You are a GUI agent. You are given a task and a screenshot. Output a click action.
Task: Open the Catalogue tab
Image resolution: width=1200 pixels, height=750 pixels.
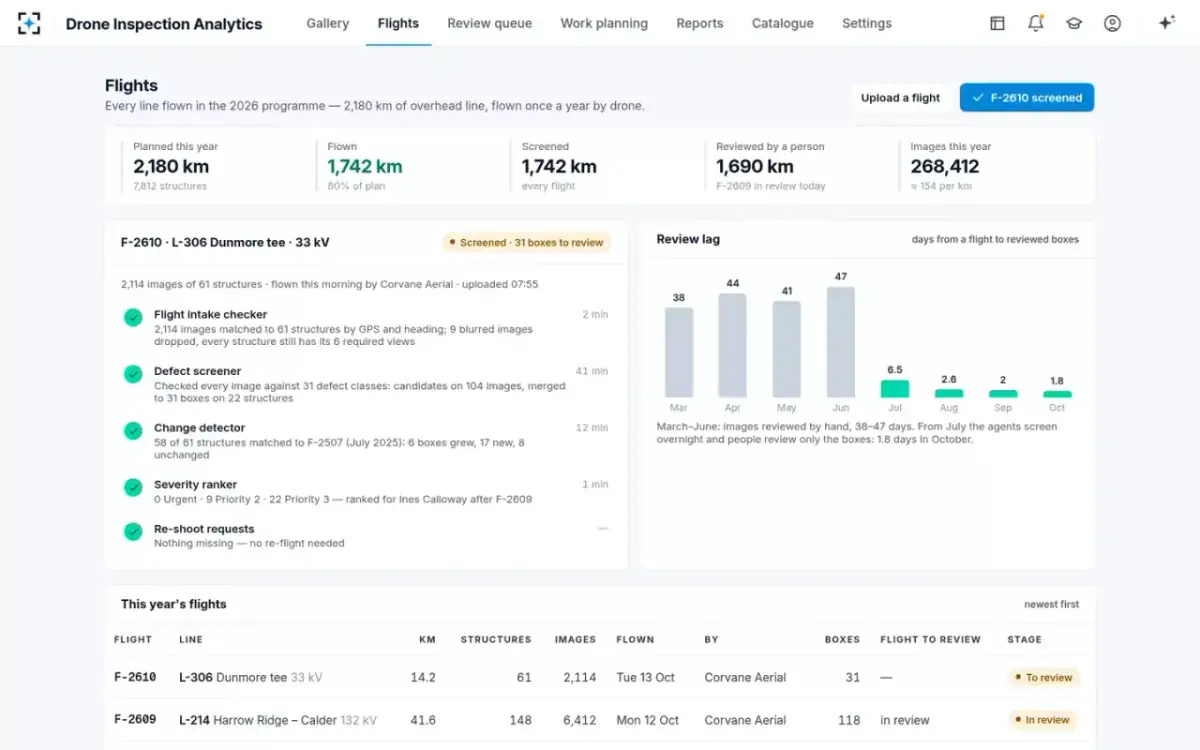[783, 23]
